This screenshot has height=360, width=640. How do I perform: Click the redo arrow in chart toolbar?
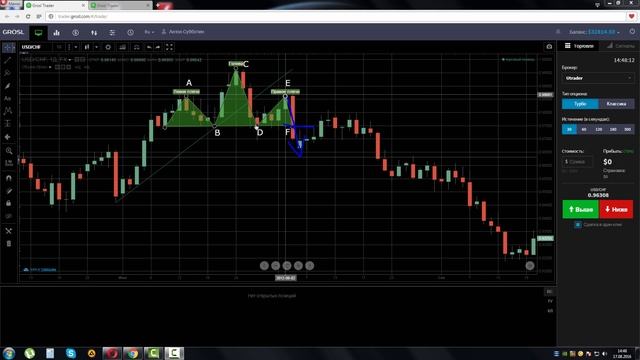[x=158, y=47]
